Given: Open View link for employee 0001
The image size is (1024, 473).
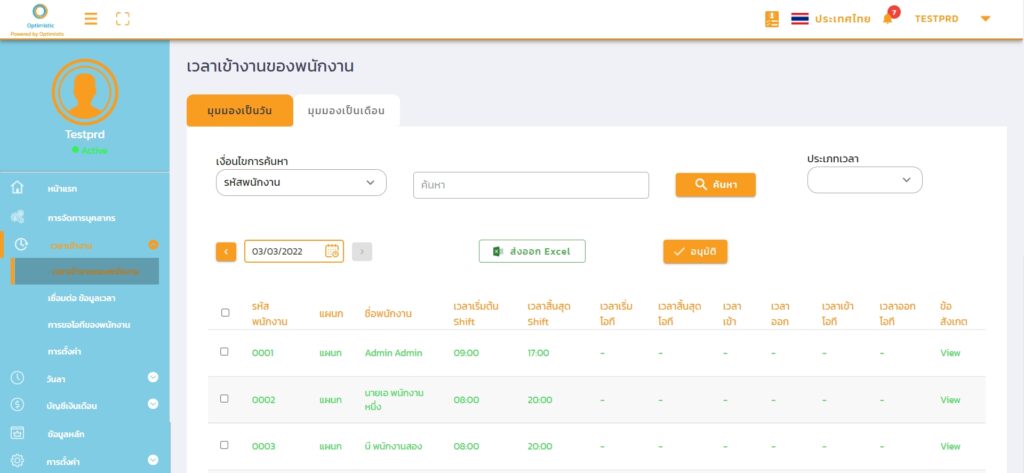Looking at the screenshot, I should pos(950,353).
